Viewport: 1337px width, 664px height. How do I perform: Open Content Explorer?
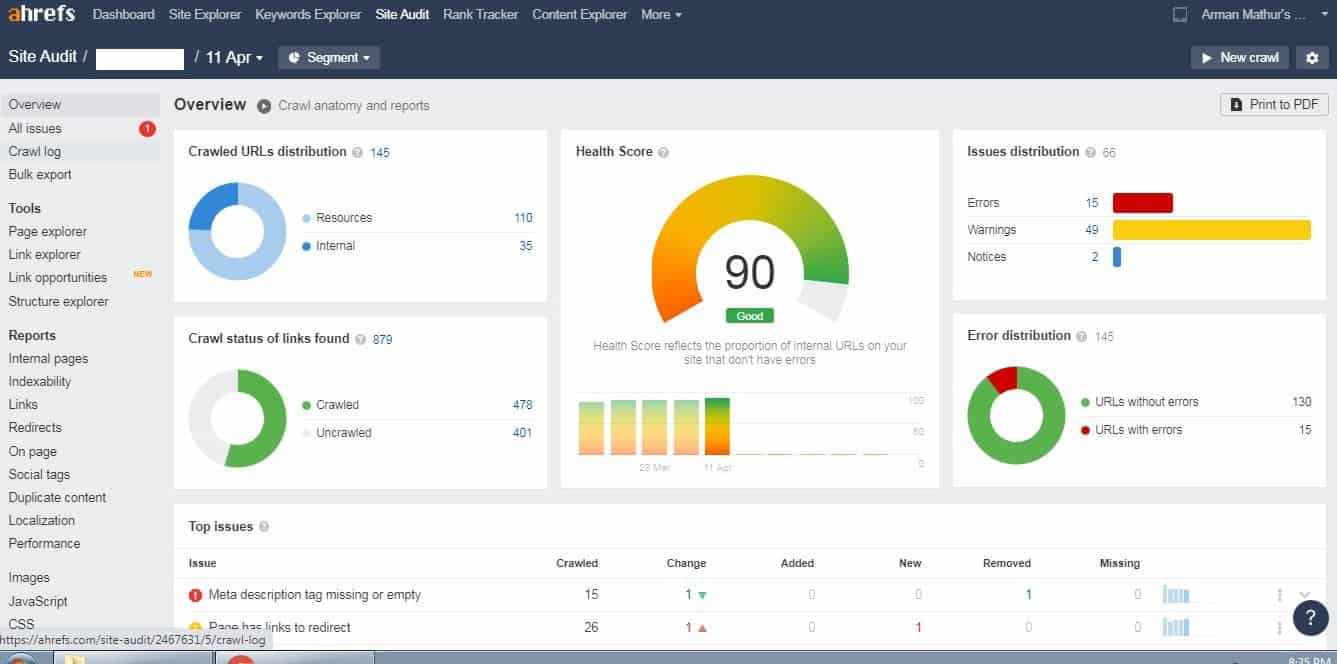580,15
